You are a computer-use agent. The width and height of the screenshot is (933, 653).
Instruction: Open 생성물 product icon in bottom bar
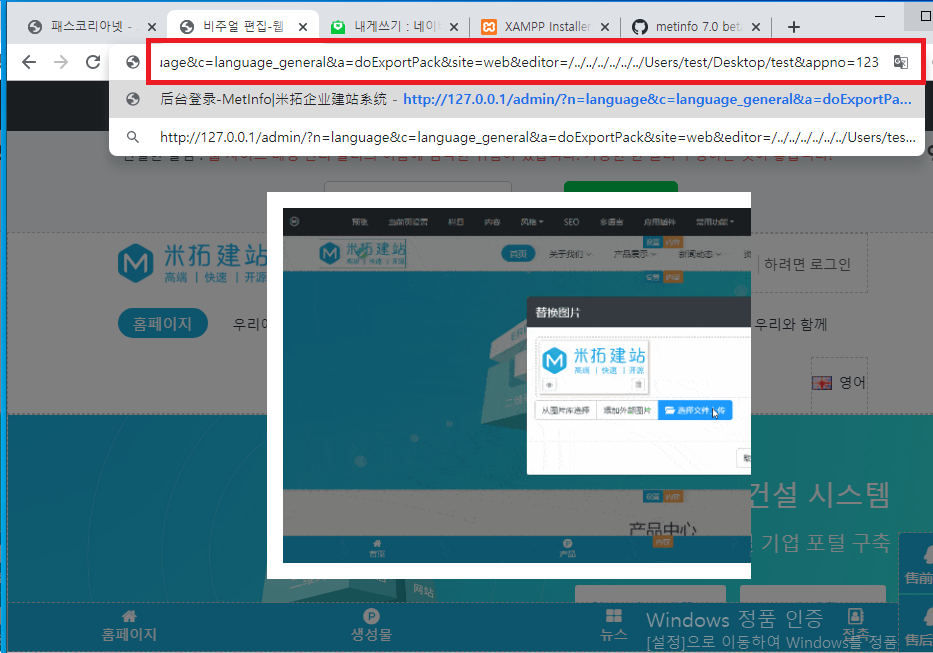[371, 626]
